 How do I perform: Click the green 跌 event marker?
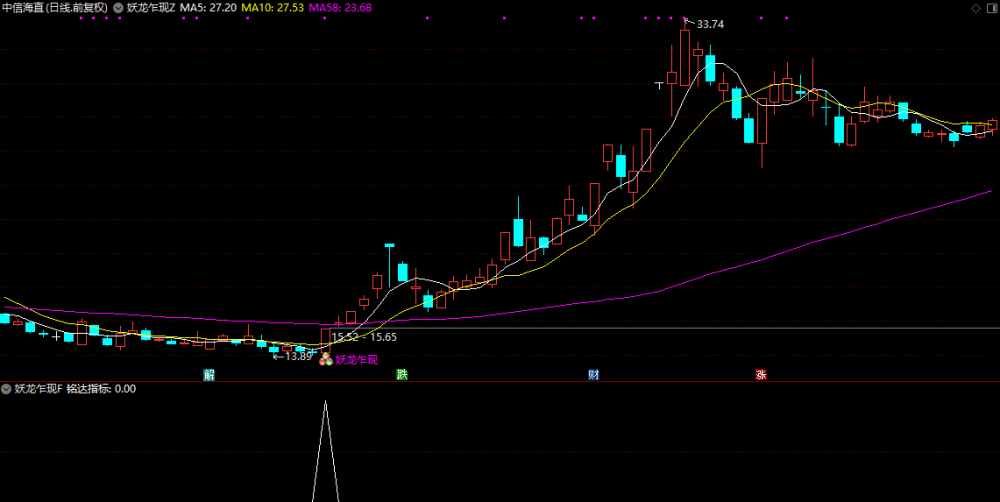pyautogui.click(x=402, y=375)
